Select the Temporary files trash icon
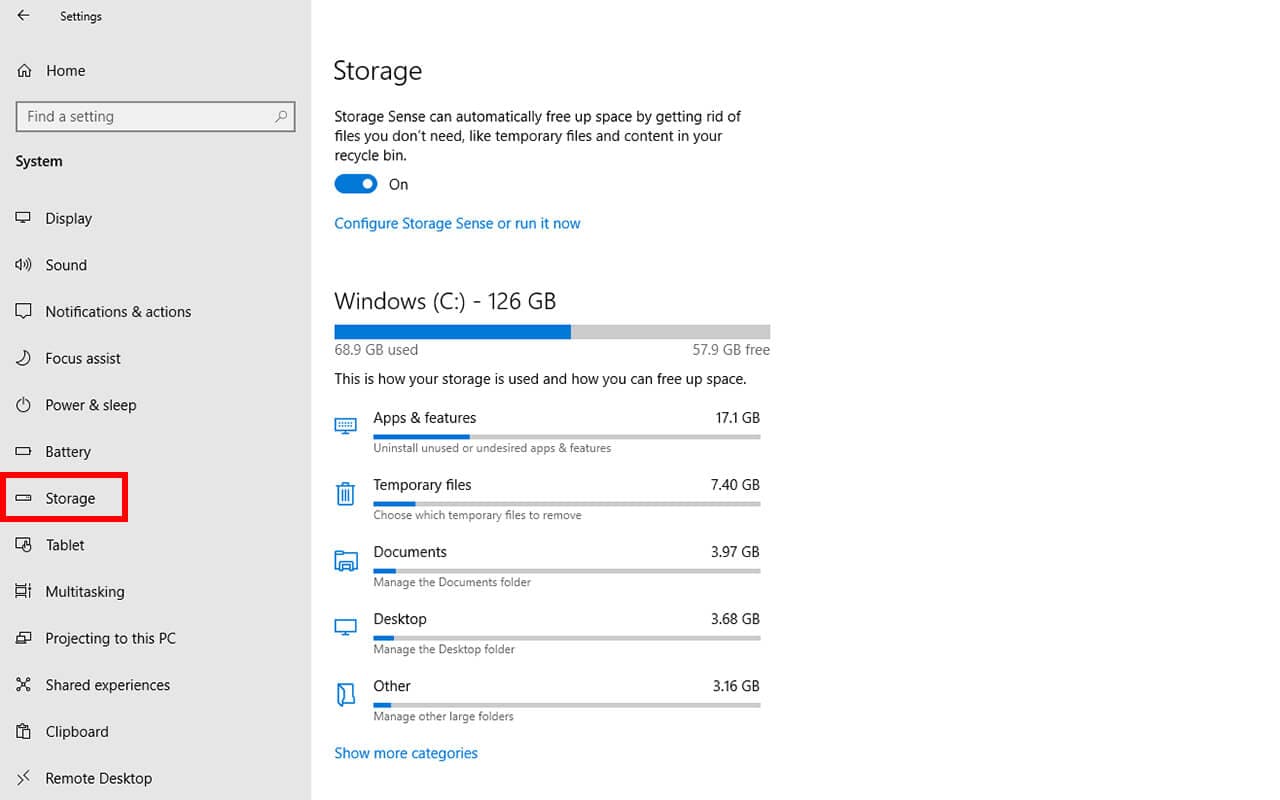Screen dimensions: 1280x800 coord(345,493)
